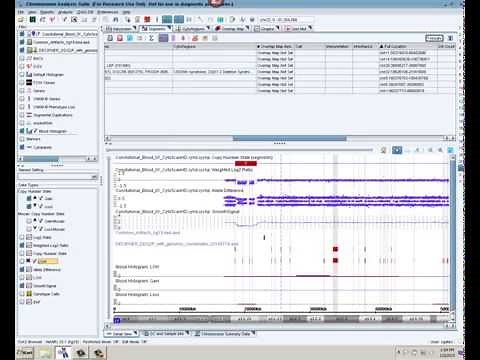
Task: Toggle the SmoothSignal checkbox
Action: tap(22, 286)
